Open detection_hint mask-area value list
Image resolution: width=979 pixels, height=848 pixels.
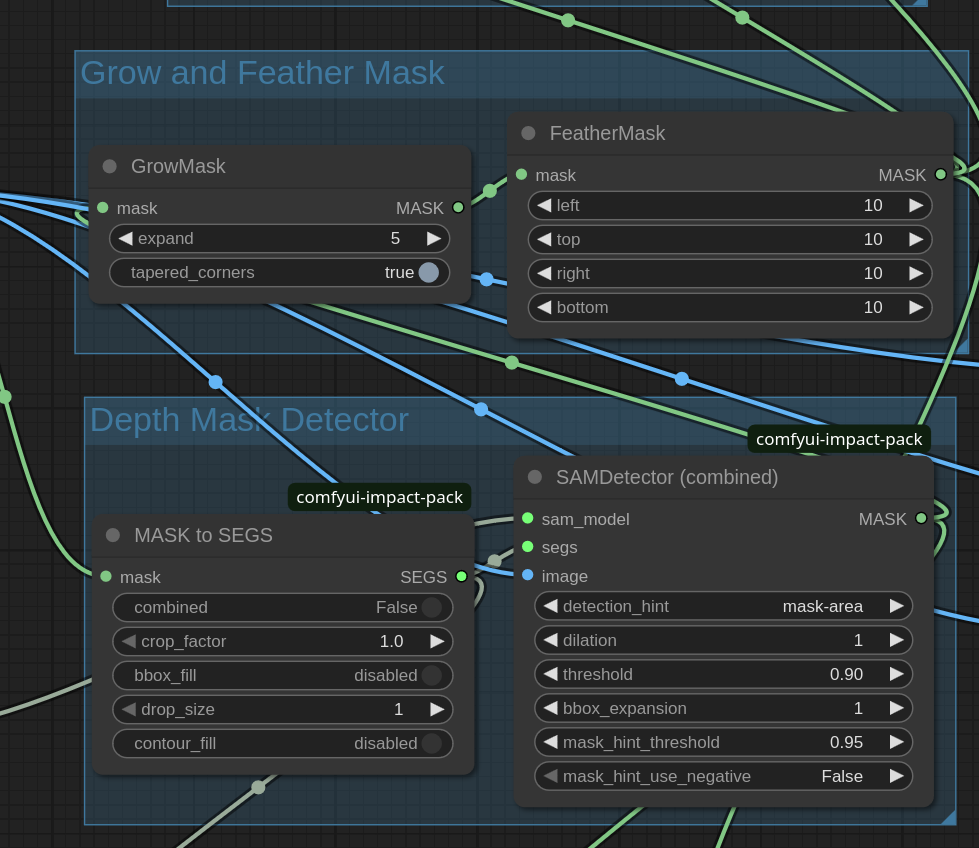coord(822,606)
